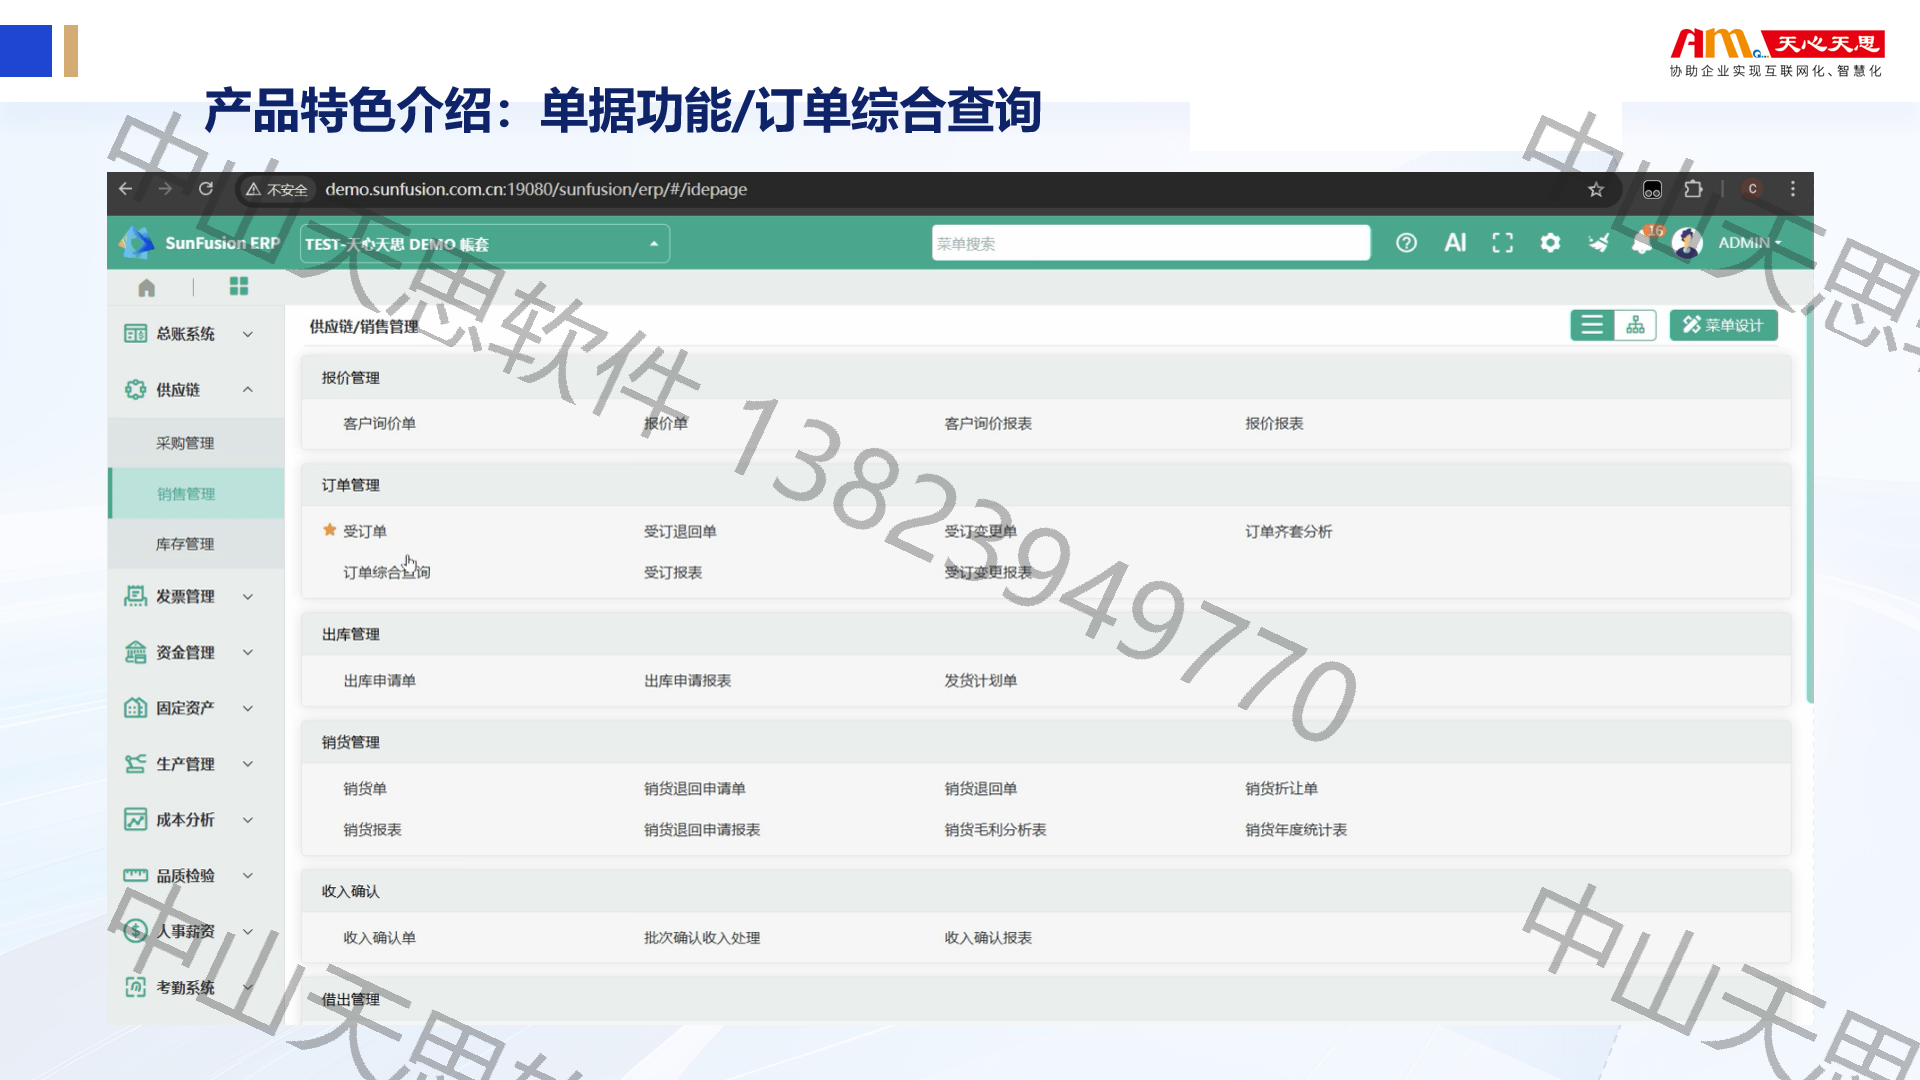Open 销货单
Viewport: 1920px width, 1080px height.
pos(365,789)
